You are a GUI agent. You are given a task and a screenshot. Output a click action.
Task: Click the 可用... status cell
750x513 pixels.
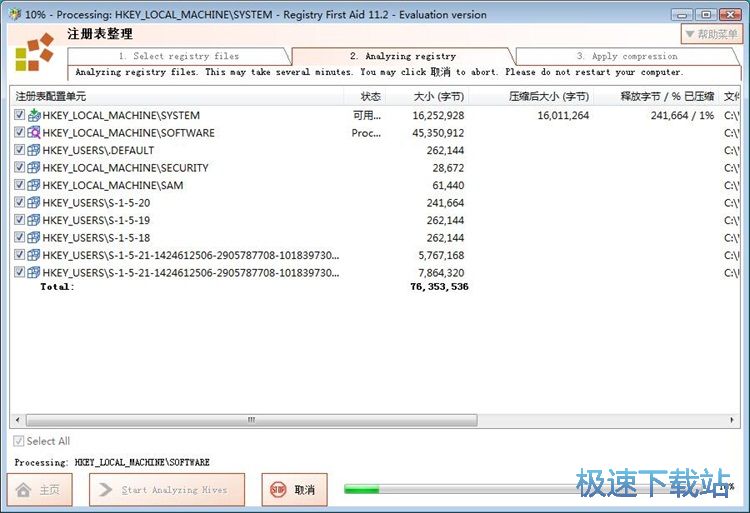click(367, 115)
